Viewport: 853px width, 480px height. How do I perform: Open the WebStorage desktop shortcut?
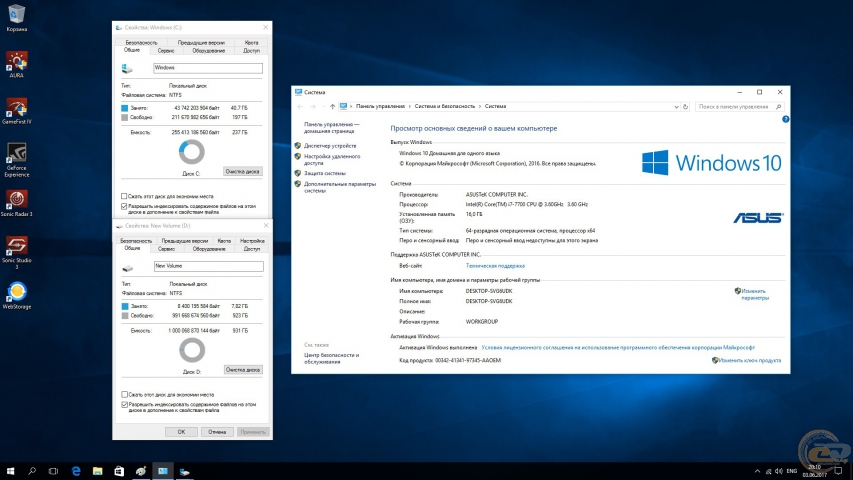[16, 296]
